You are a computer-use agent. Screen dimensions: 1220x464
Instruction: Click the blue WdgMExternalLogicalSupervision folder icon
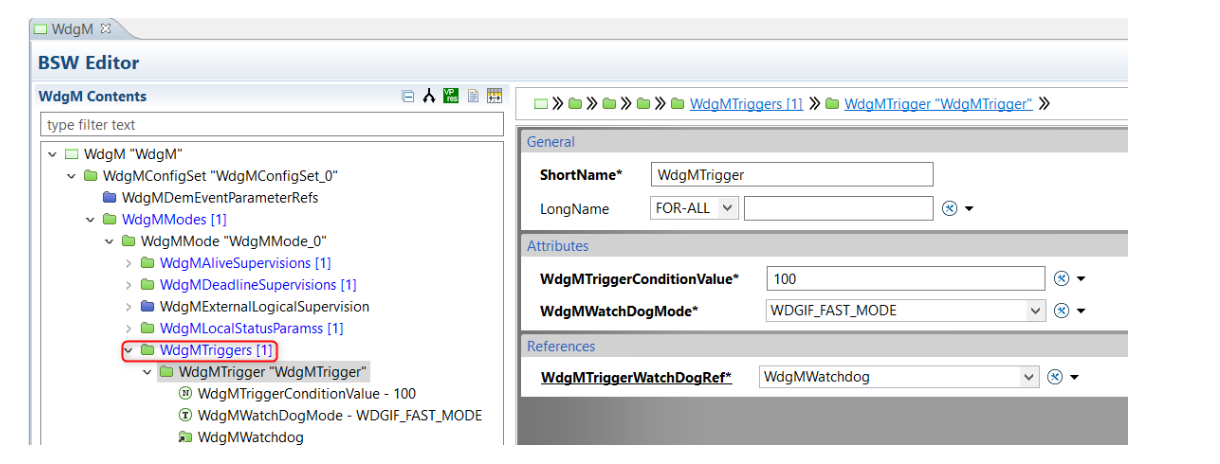147,307
